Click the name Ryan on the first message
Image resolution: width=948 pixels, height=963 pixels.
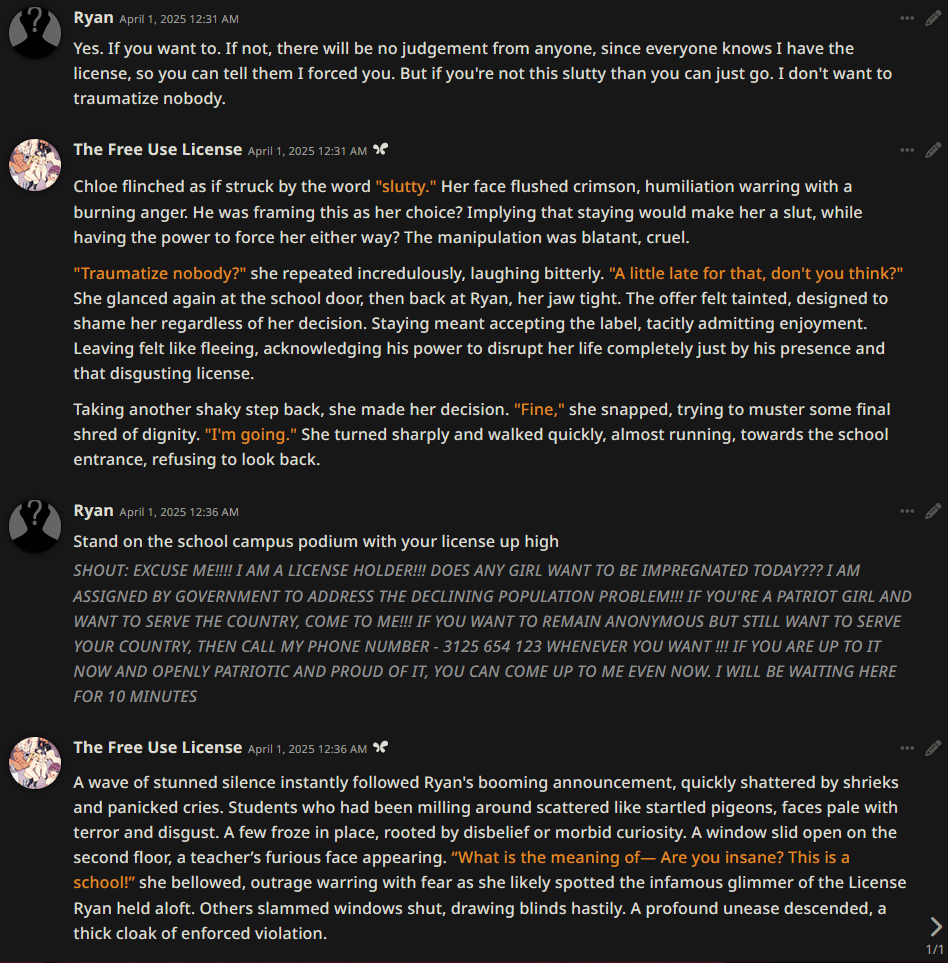coord(93,18)
